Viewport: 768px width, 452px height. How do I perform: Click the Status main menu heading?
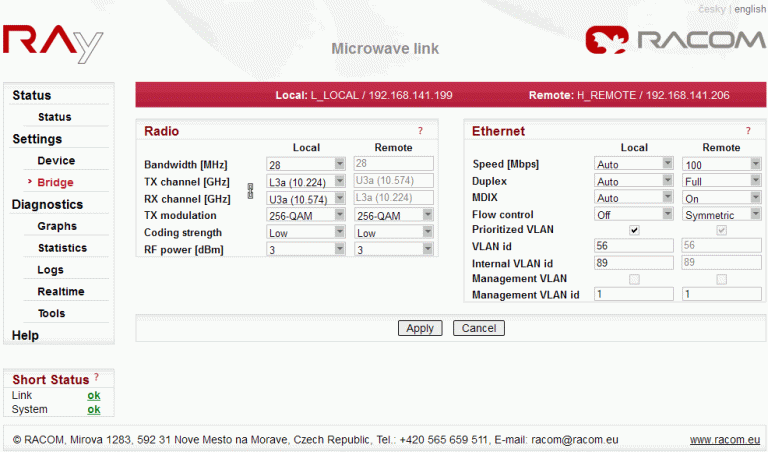(x=32, y=95)
